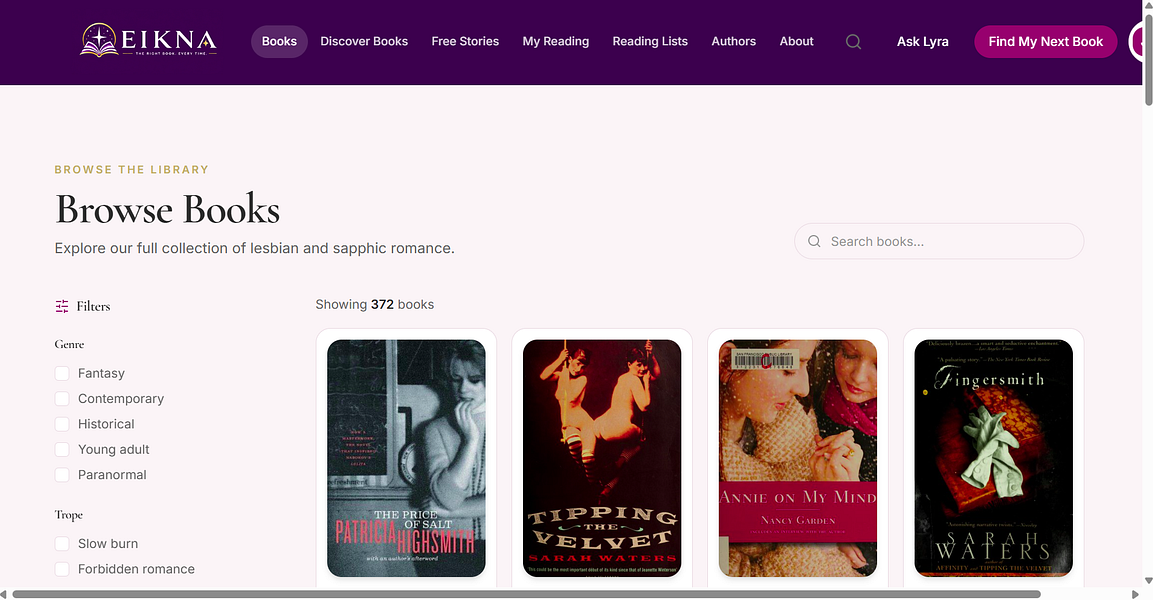Image resolution: width=1153 pixels, height=600 pixels.
Task: Click the Filters sliders icon
Action: tap(62, 306)
